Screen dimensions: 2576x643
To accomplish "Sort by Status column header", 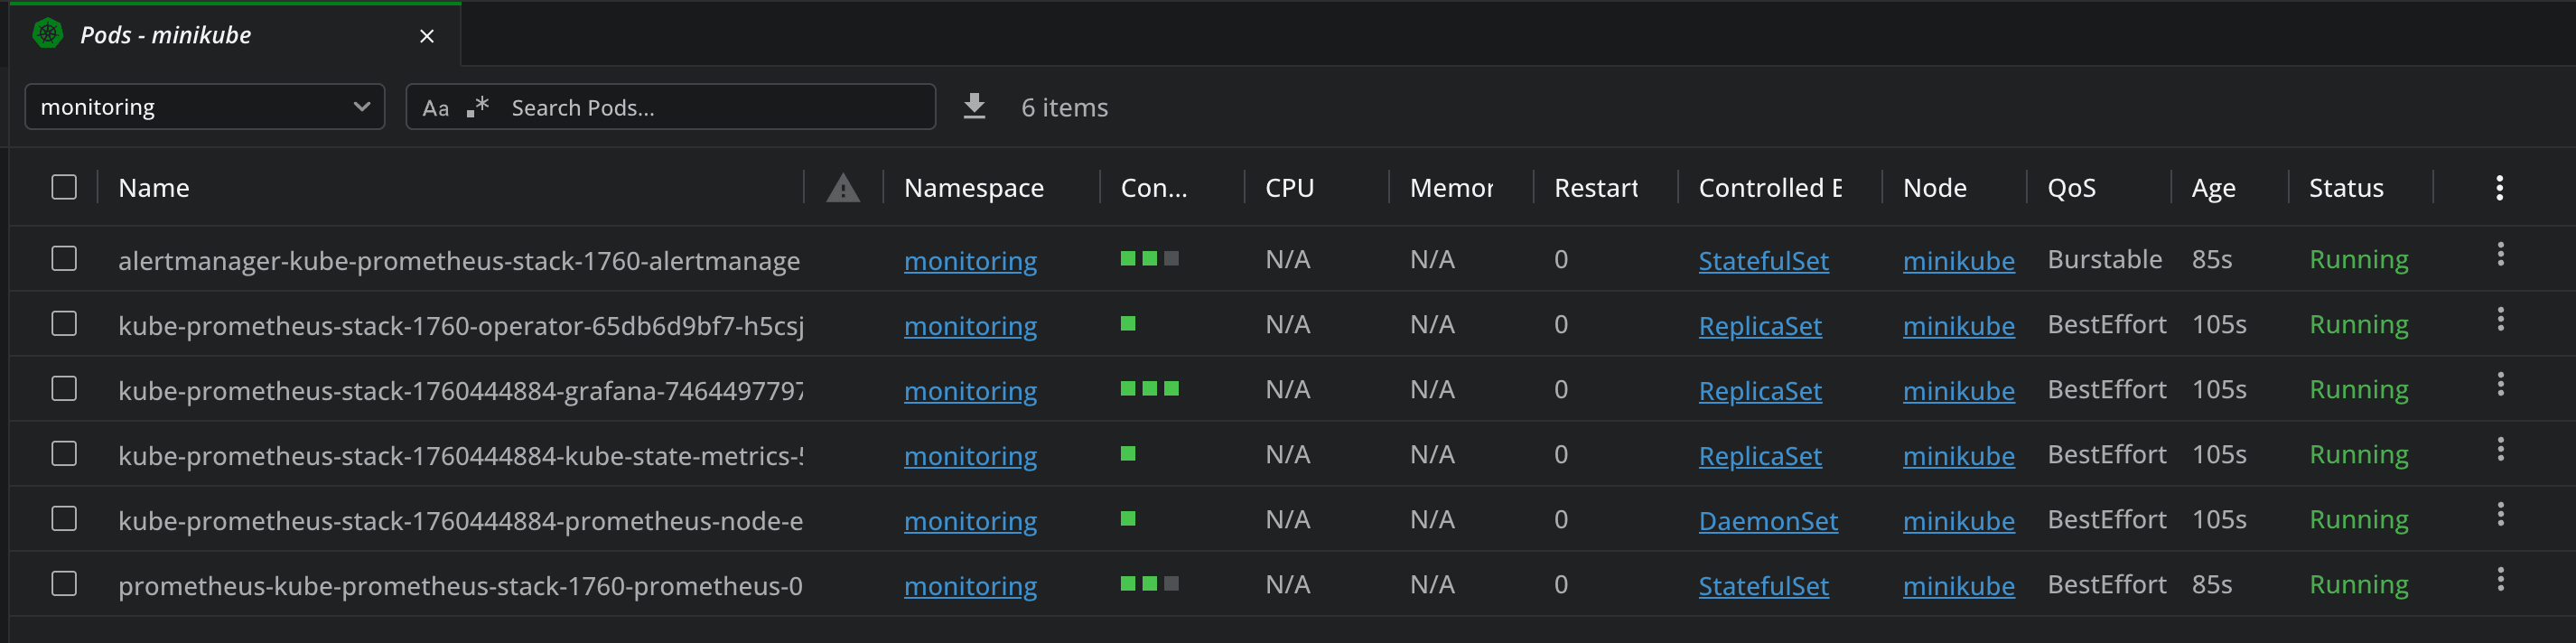I will pyautogui.click(x=2346, y=188).
